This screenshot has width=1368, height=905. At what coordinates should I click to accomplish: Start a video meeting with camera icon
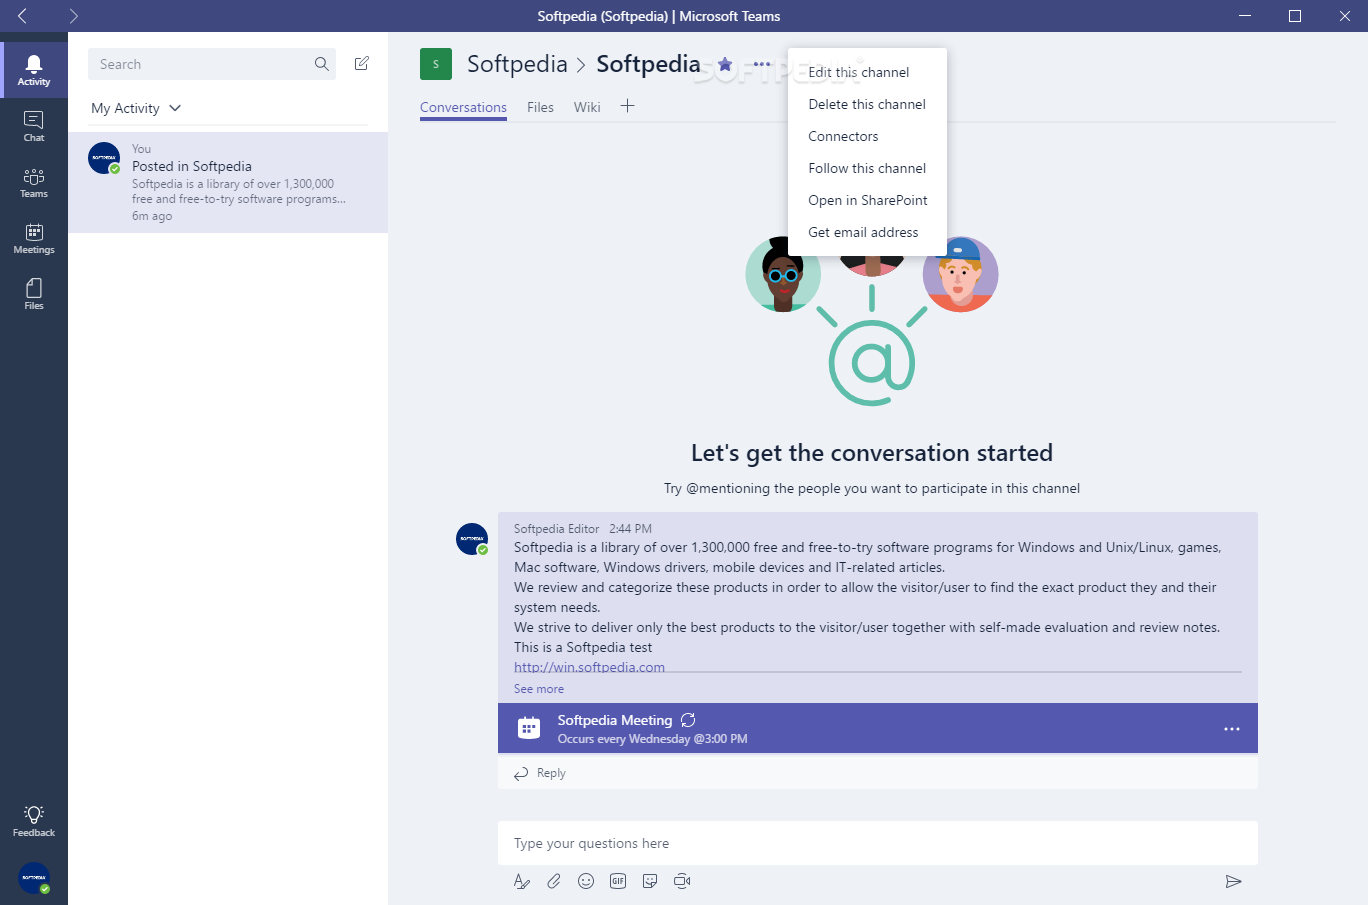682,881
